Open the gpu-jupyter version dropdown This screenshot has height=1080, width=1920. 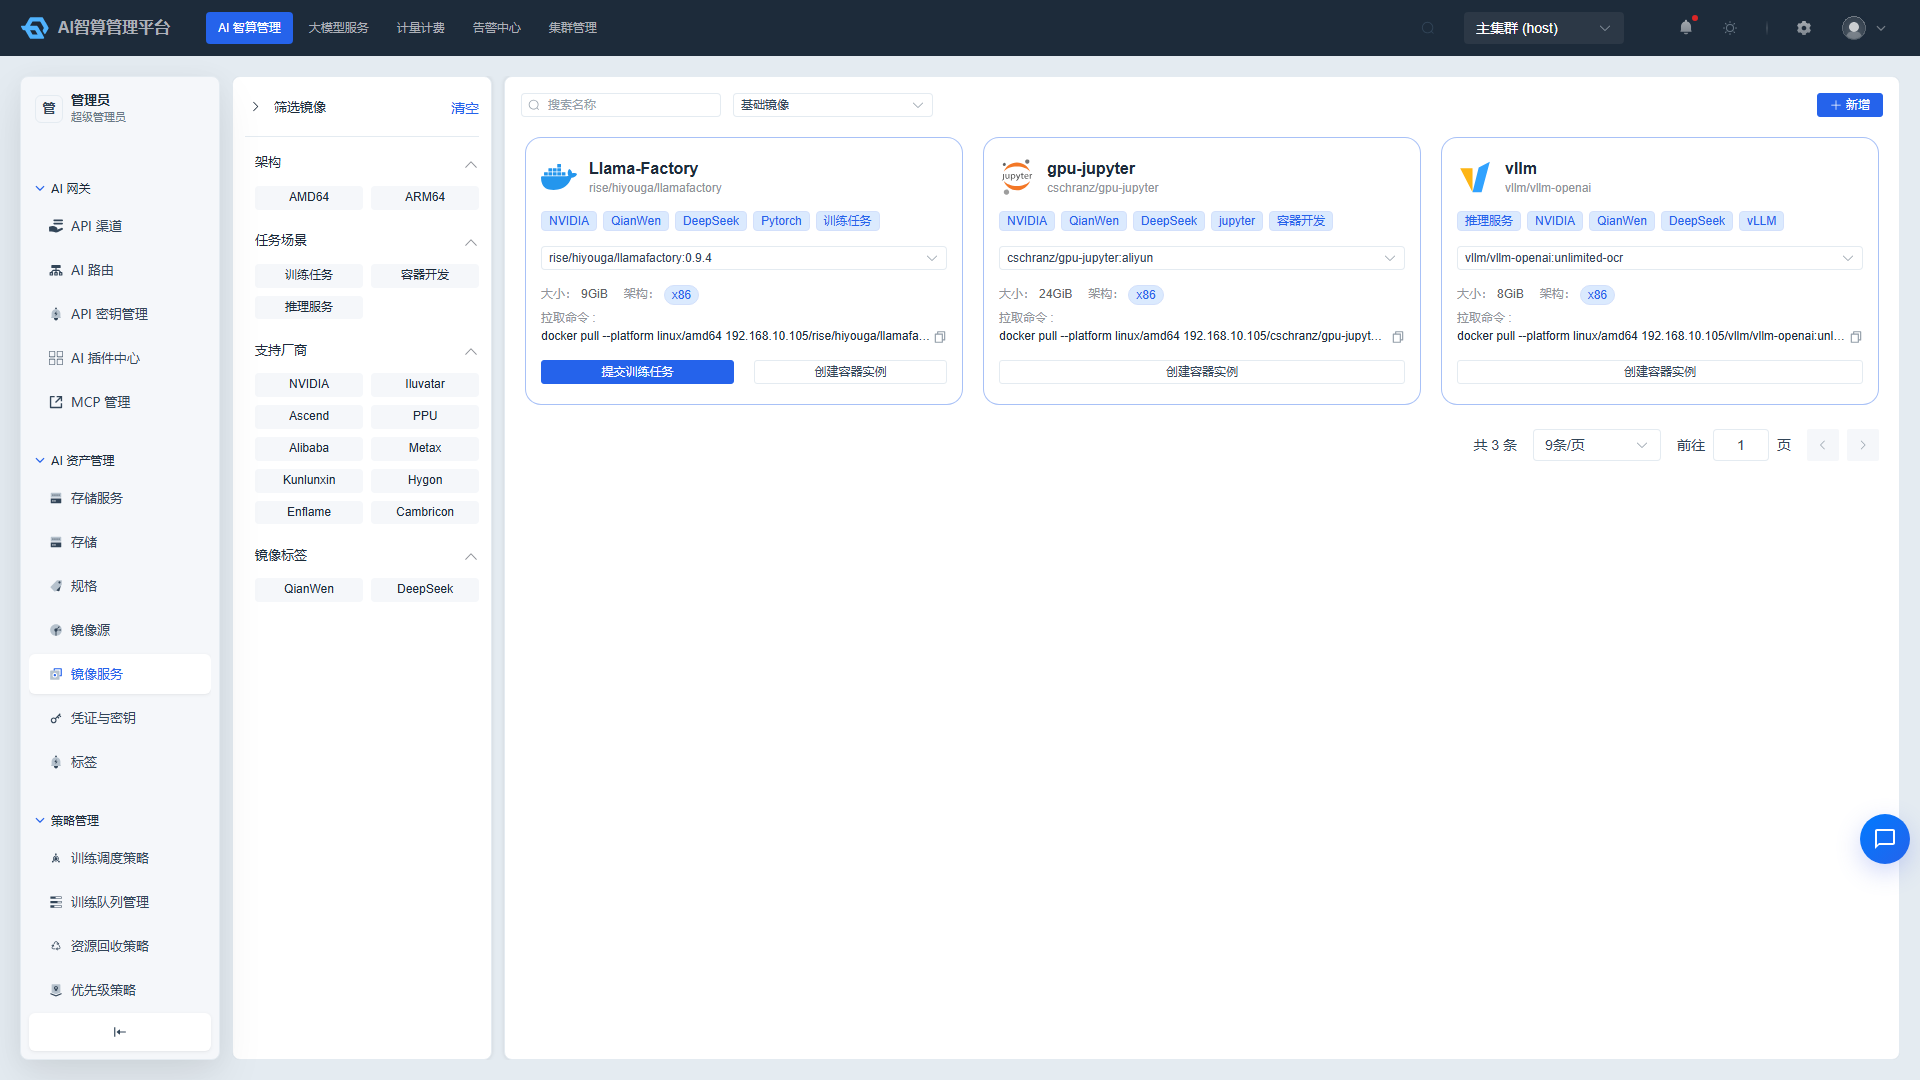[x=1202, y=258]
